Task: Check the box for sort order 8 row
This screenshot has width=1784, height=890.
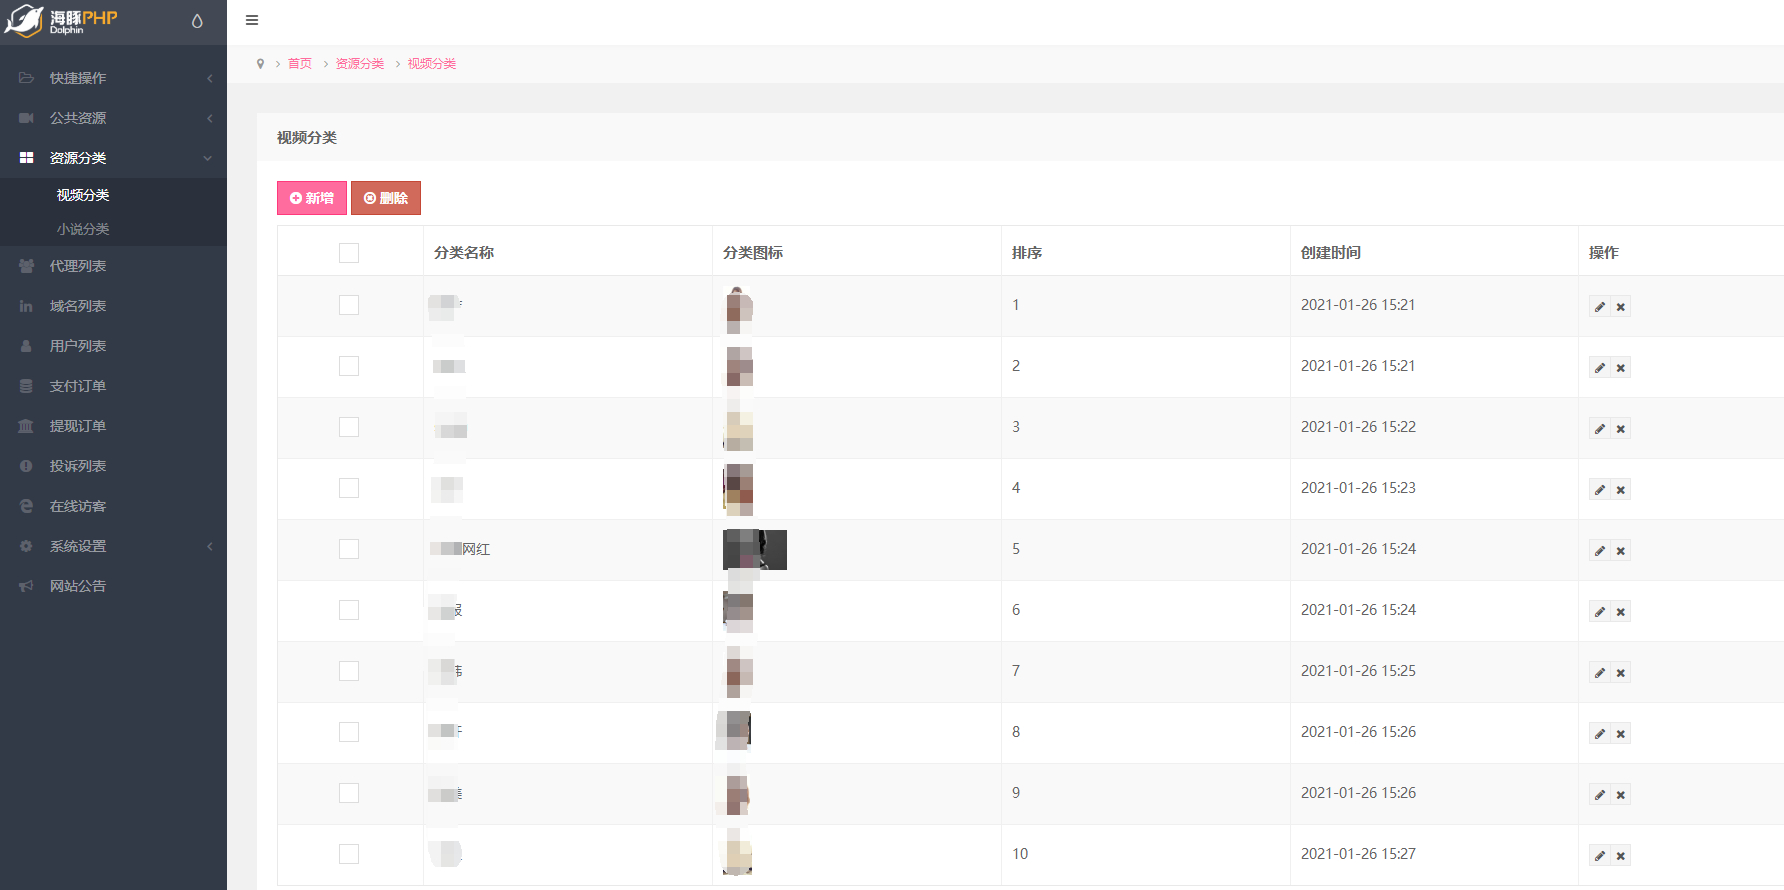Action: (349, 732)
